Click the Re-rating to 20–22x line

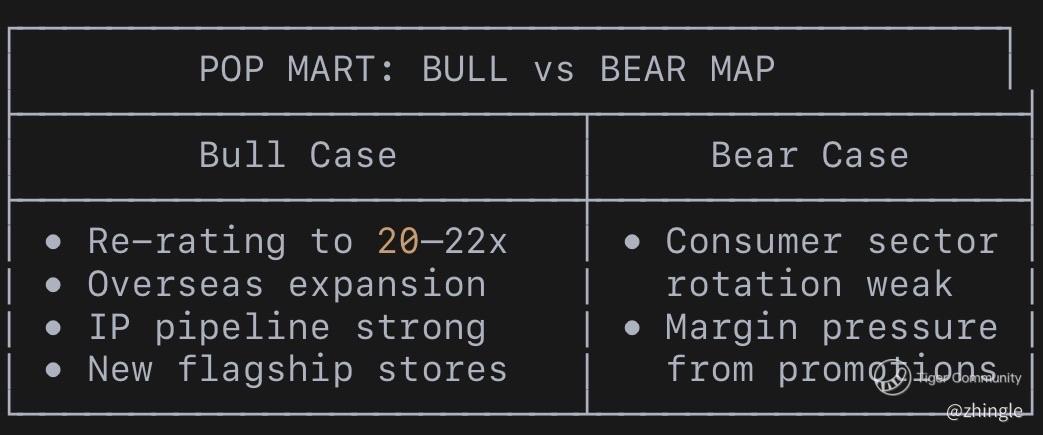coord(297,241)
